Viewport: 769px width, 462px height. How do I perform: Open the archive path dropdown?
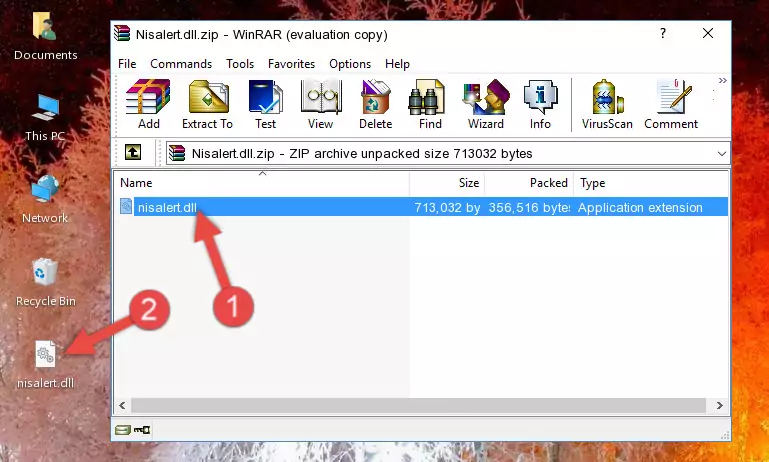coord(721,154)
